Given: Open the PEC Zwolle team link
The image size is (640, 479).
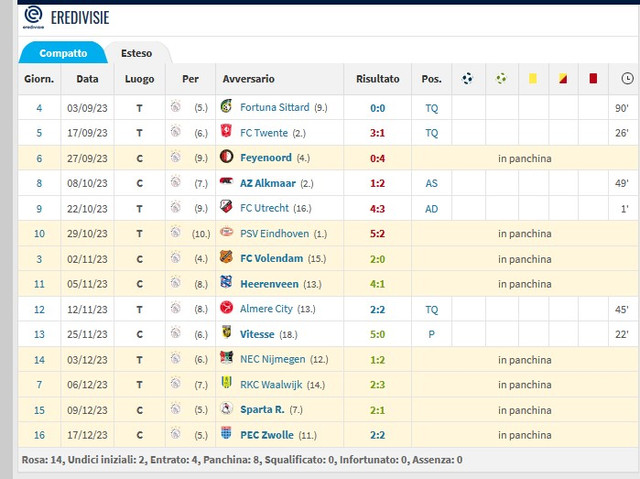Looking at the screenshot, I should (x=267, y=435).
